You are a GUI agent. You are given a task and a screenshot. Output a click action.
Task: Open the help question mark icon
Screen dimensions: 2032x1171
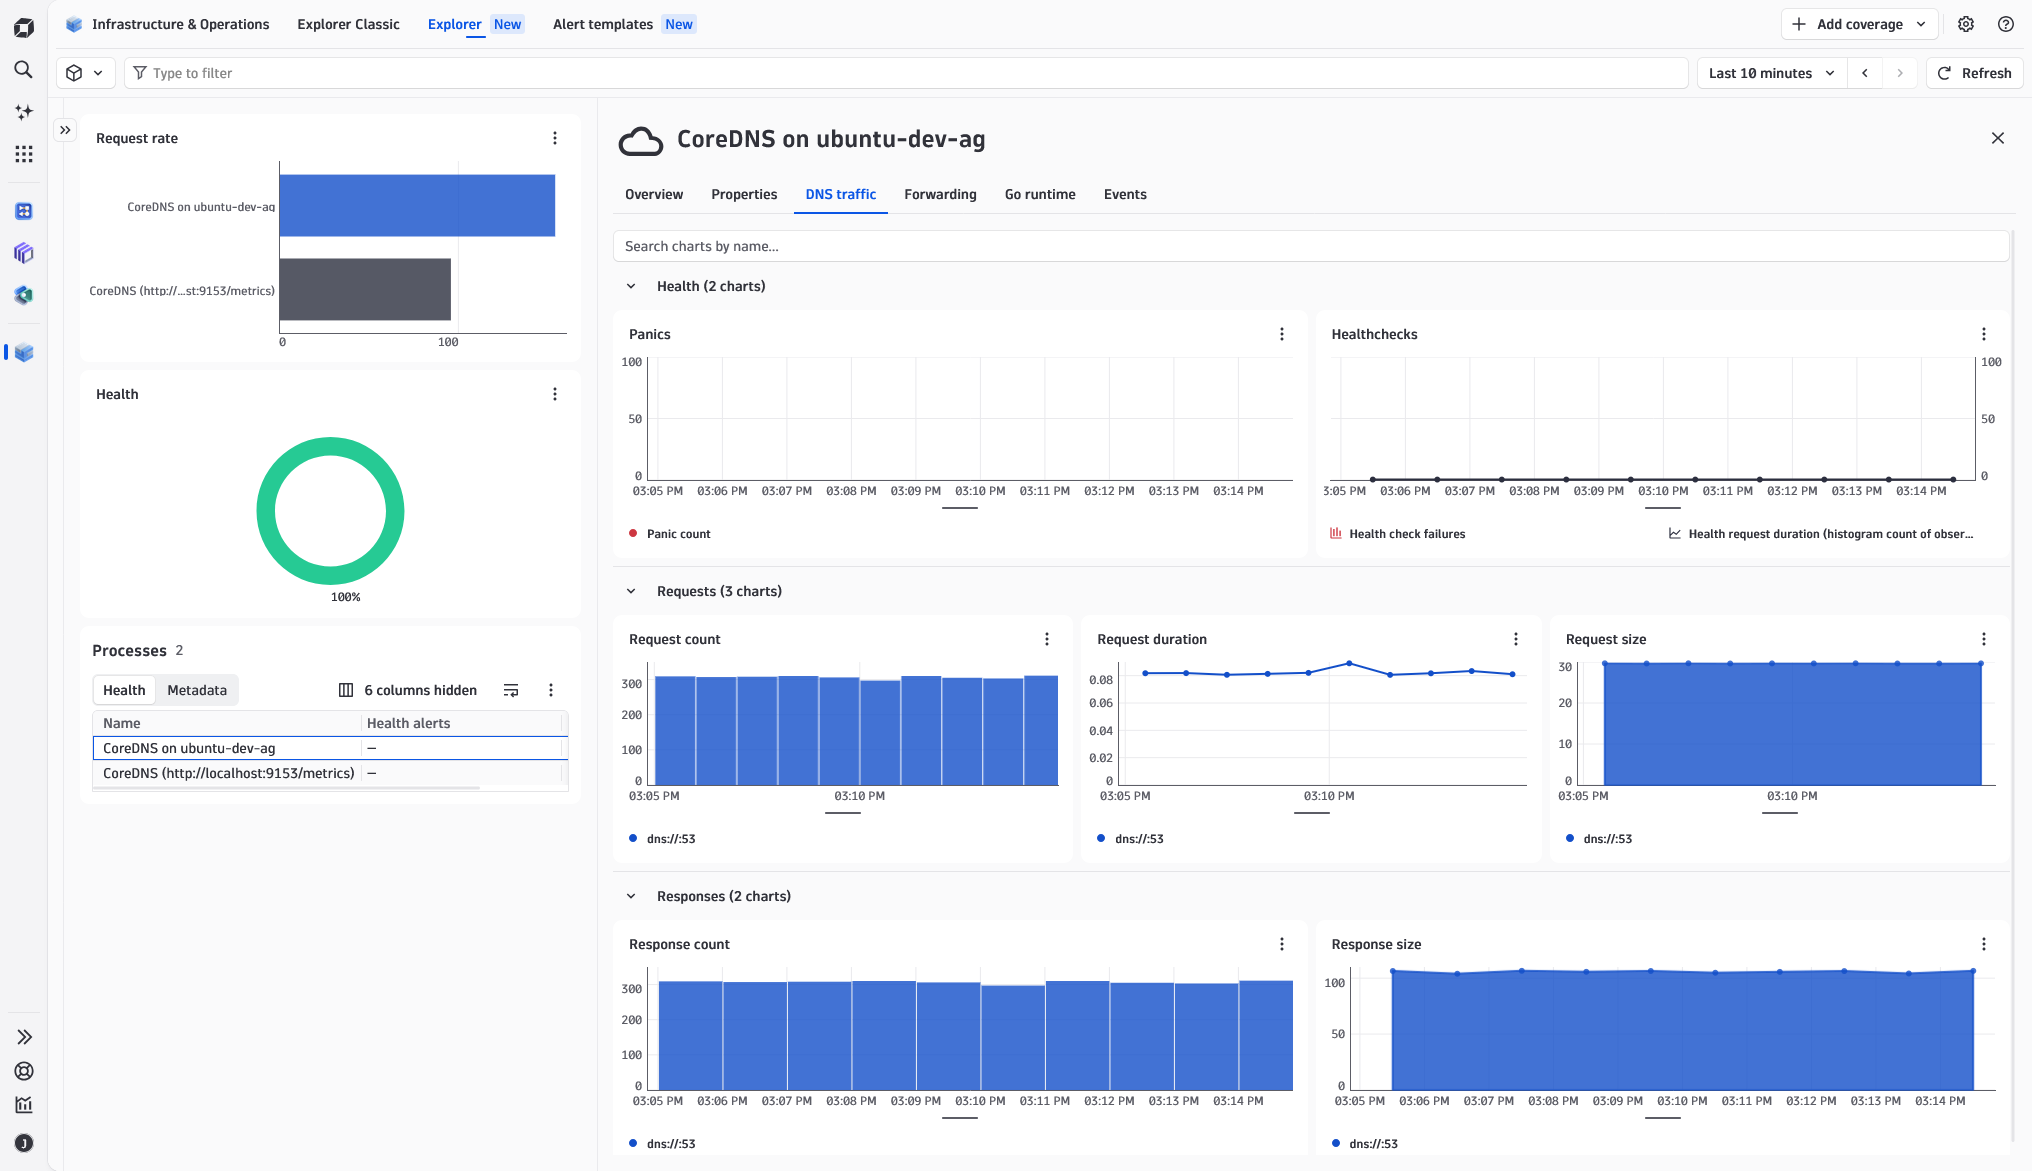(x=2006, y=24)
